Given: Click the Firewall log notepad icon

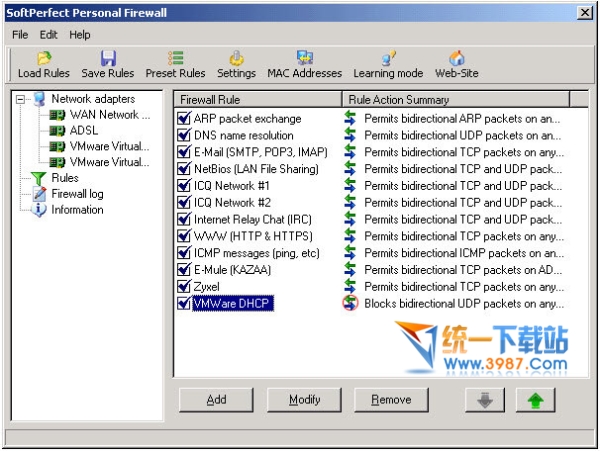Looking at the screenshot, I should click(39, 194).
